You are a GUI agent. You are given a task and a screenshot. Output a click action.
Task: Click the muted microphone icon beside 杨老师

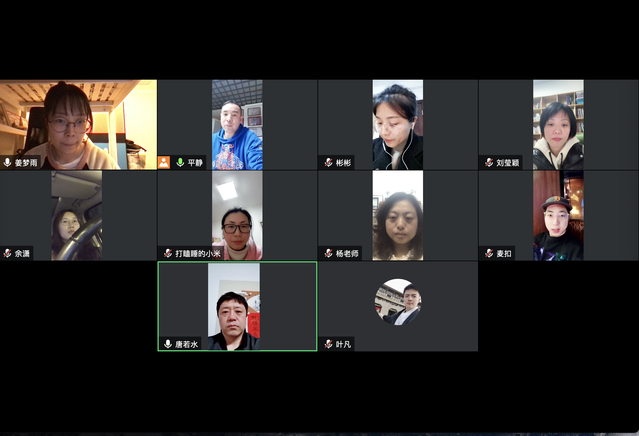click(328, 253)
